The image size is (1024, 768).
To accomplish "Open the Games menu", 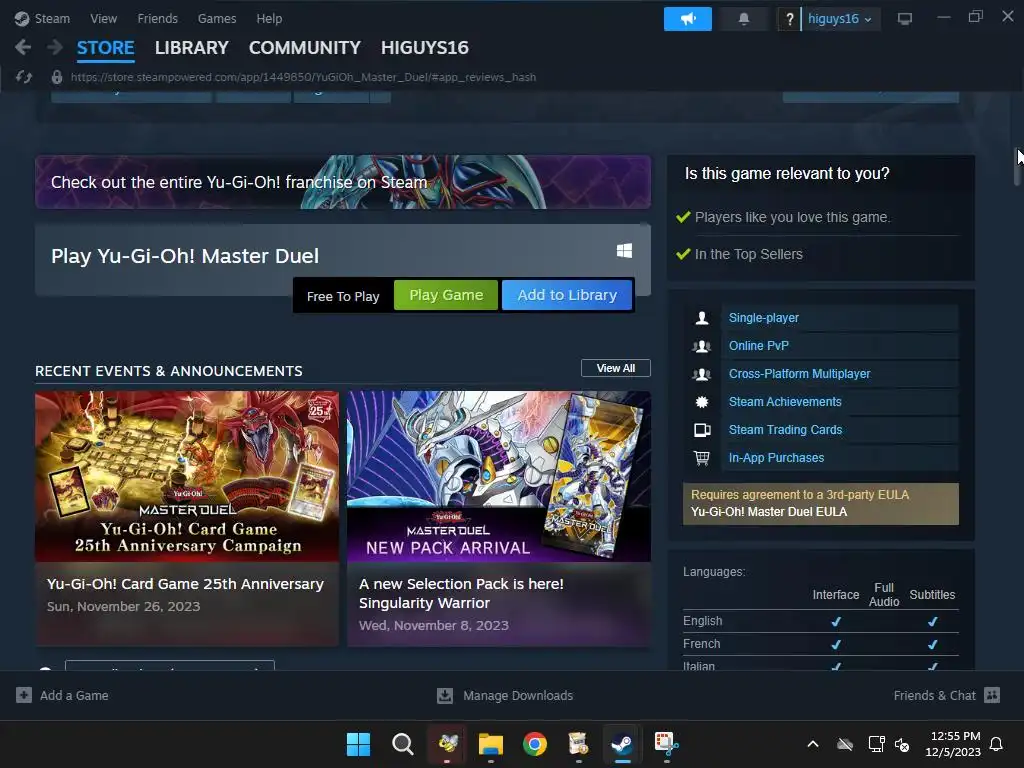I will click(217, 19).
